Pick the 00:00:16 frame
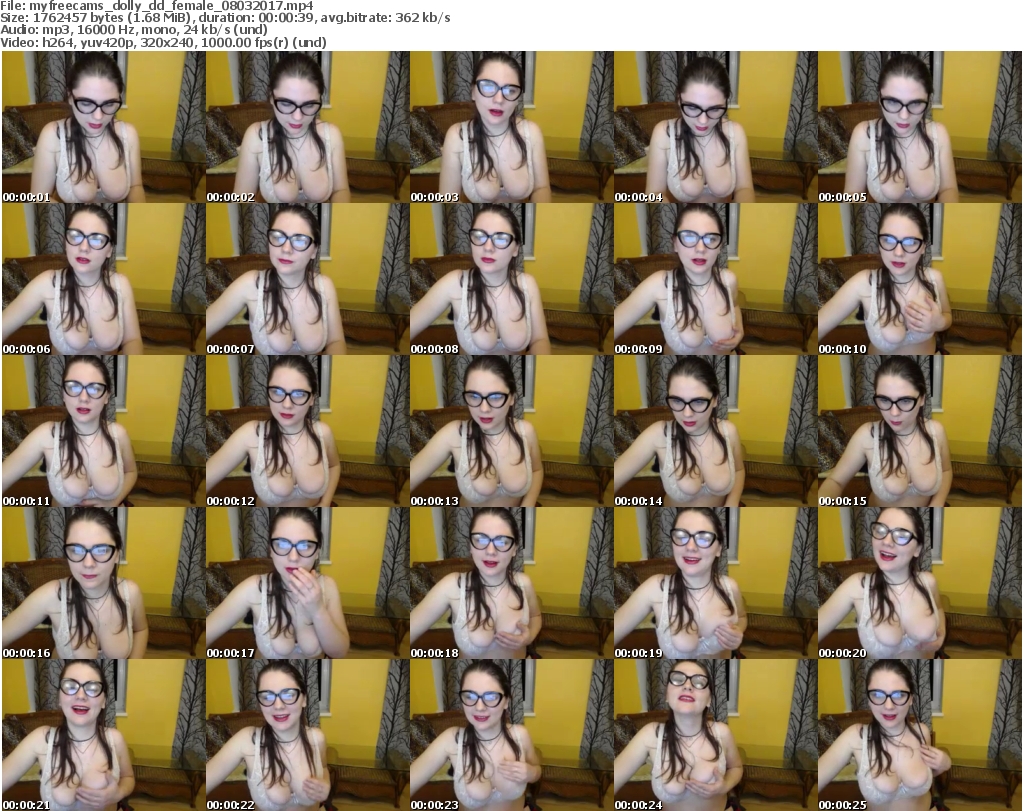Viewport: 1024px width, 811px height. tap(103, 583)
